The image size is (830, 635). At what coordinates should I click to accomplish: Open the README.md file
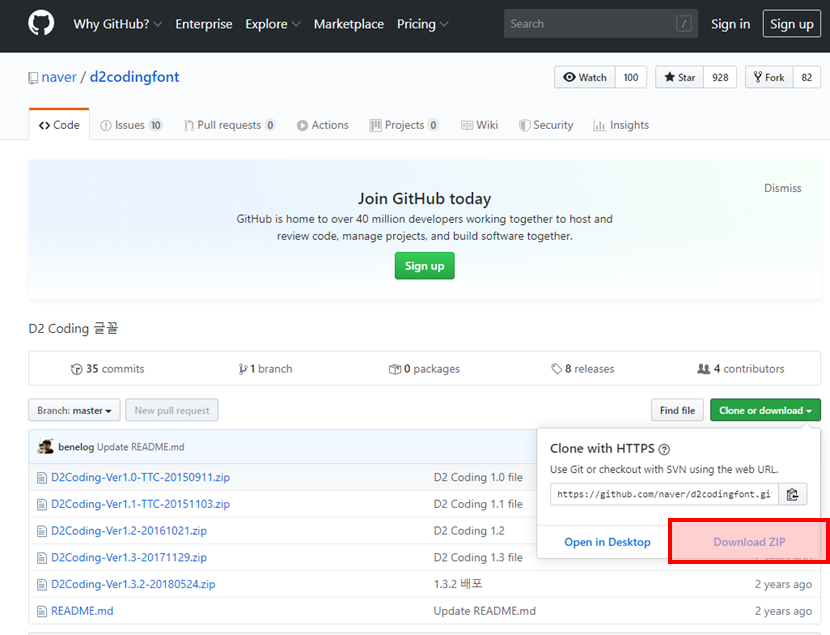(x=82, y=611)
